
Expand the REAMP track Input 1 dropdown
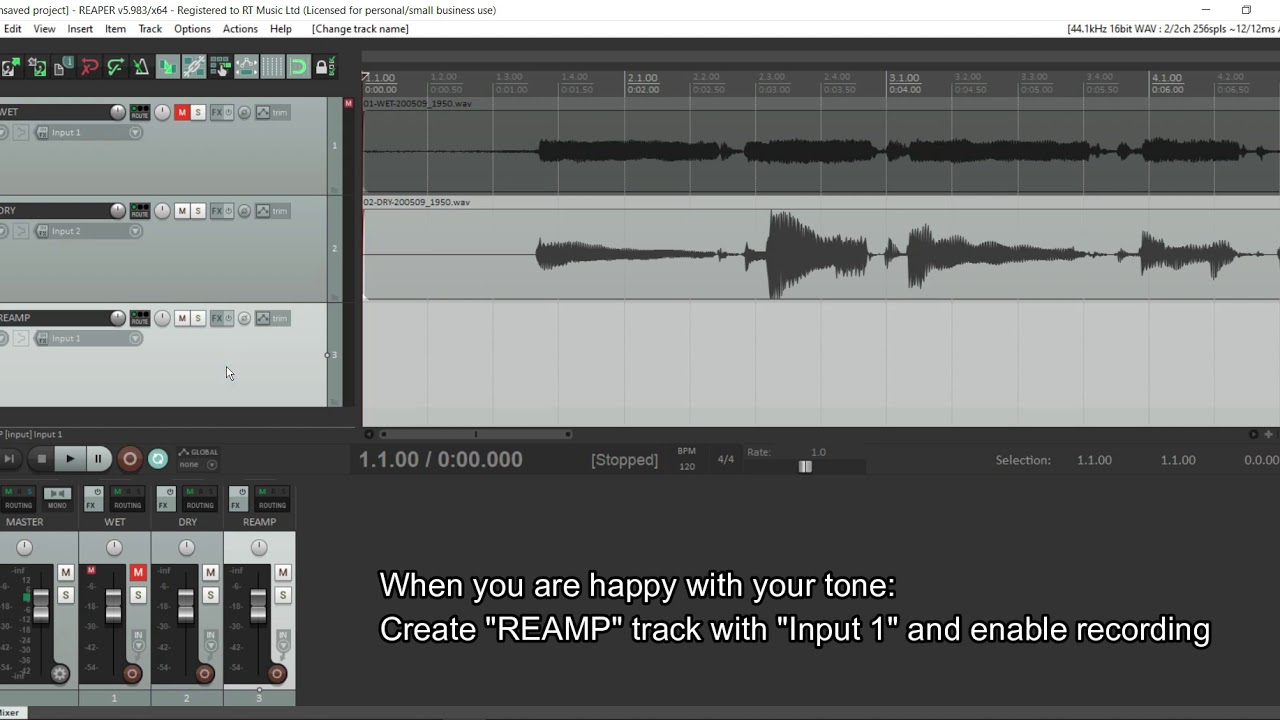tap(135, 338)
